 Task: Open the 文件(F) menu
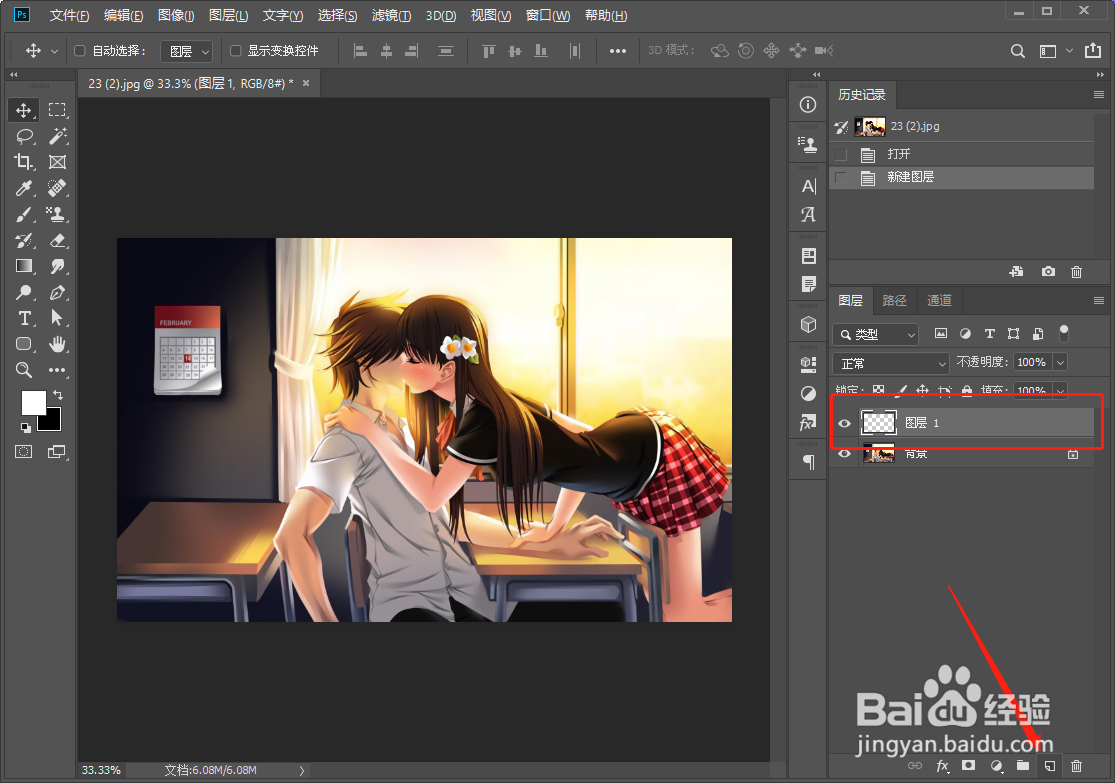click(x=69, y=16)
